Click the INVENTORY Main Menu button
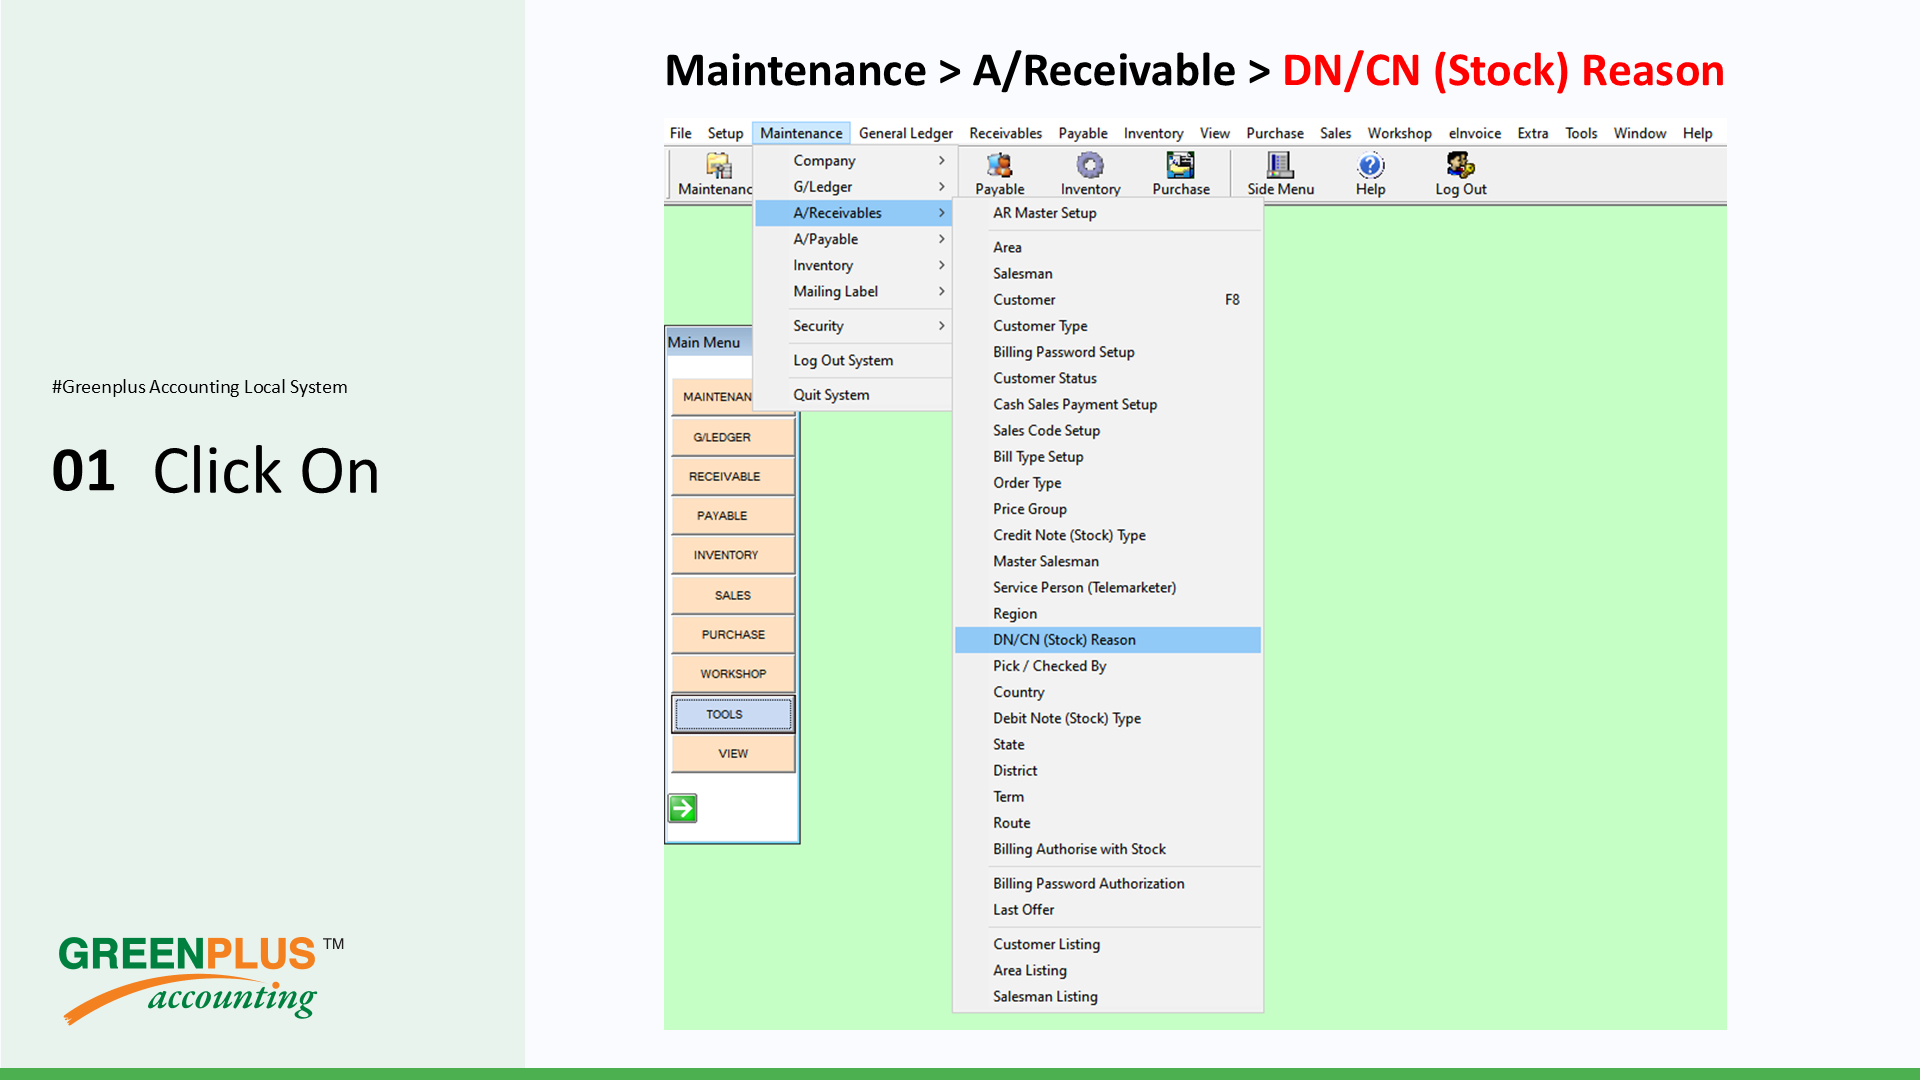This screenshot has height=1080, width=1920. pyautogui.click(x=733, y=555)
